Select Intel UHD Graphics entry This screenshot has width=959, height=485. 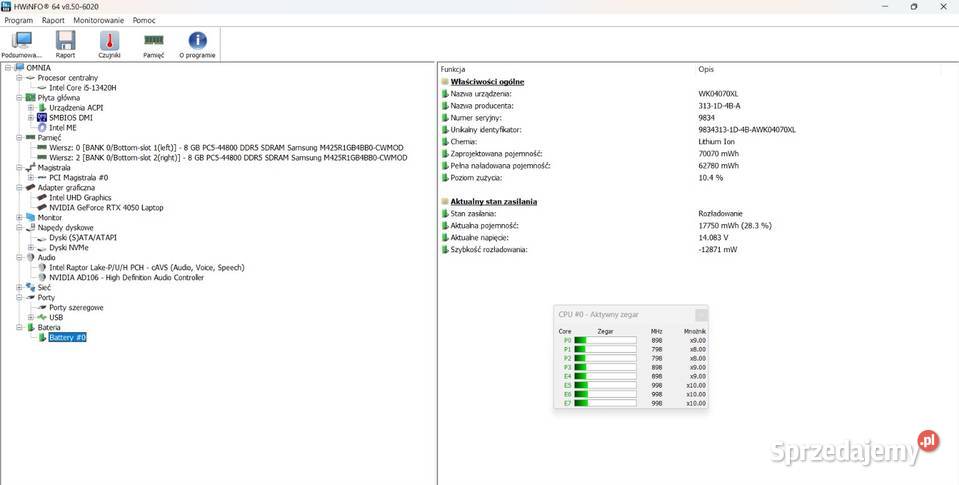pos(80,198)
